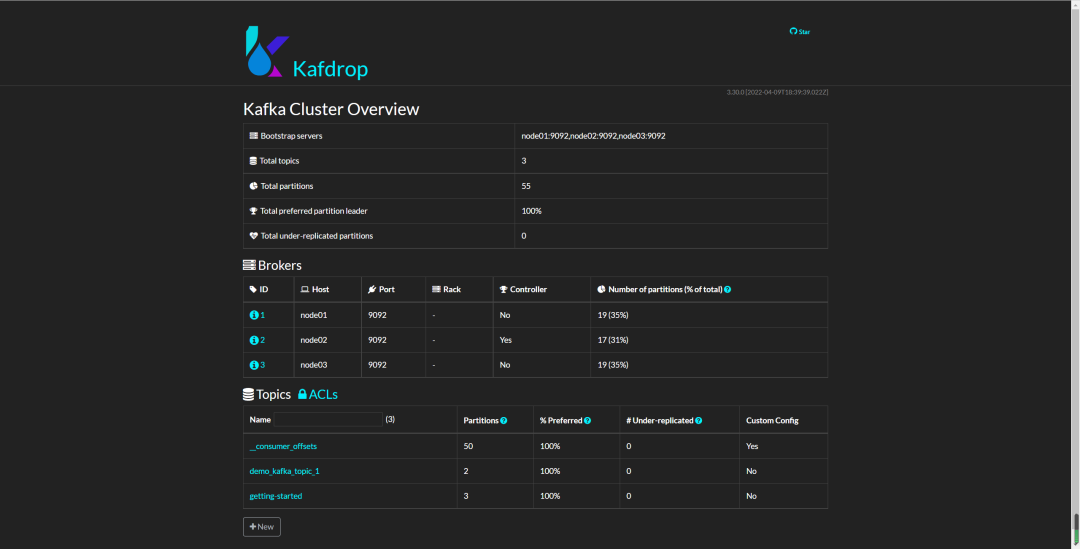Click partitions value 17 (31%)

click(613, 340)
